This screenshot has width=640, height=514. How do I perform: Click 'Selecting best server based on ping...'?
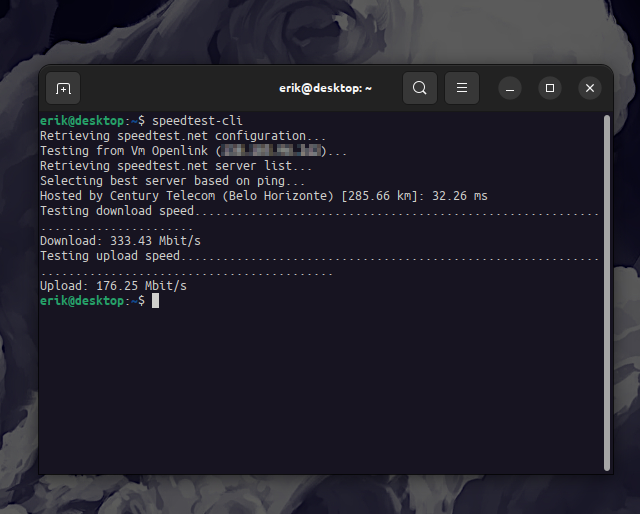(x=172, y=181)
